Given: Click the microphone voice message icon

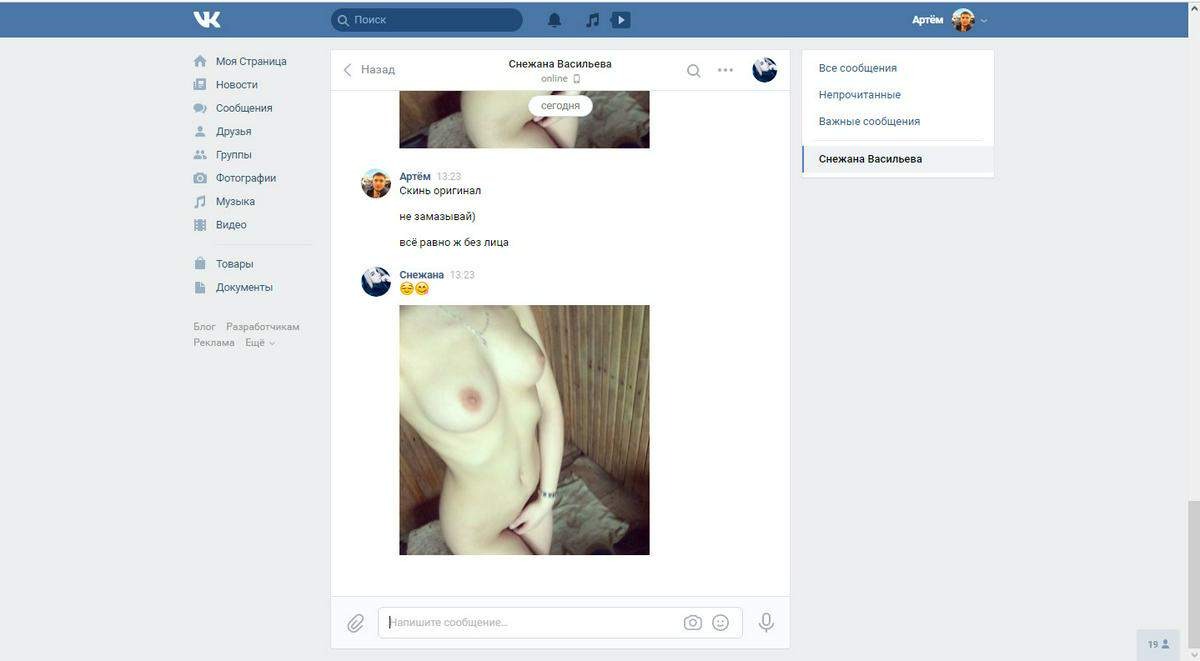Looking at the screenshot, I should click(766, 622).
